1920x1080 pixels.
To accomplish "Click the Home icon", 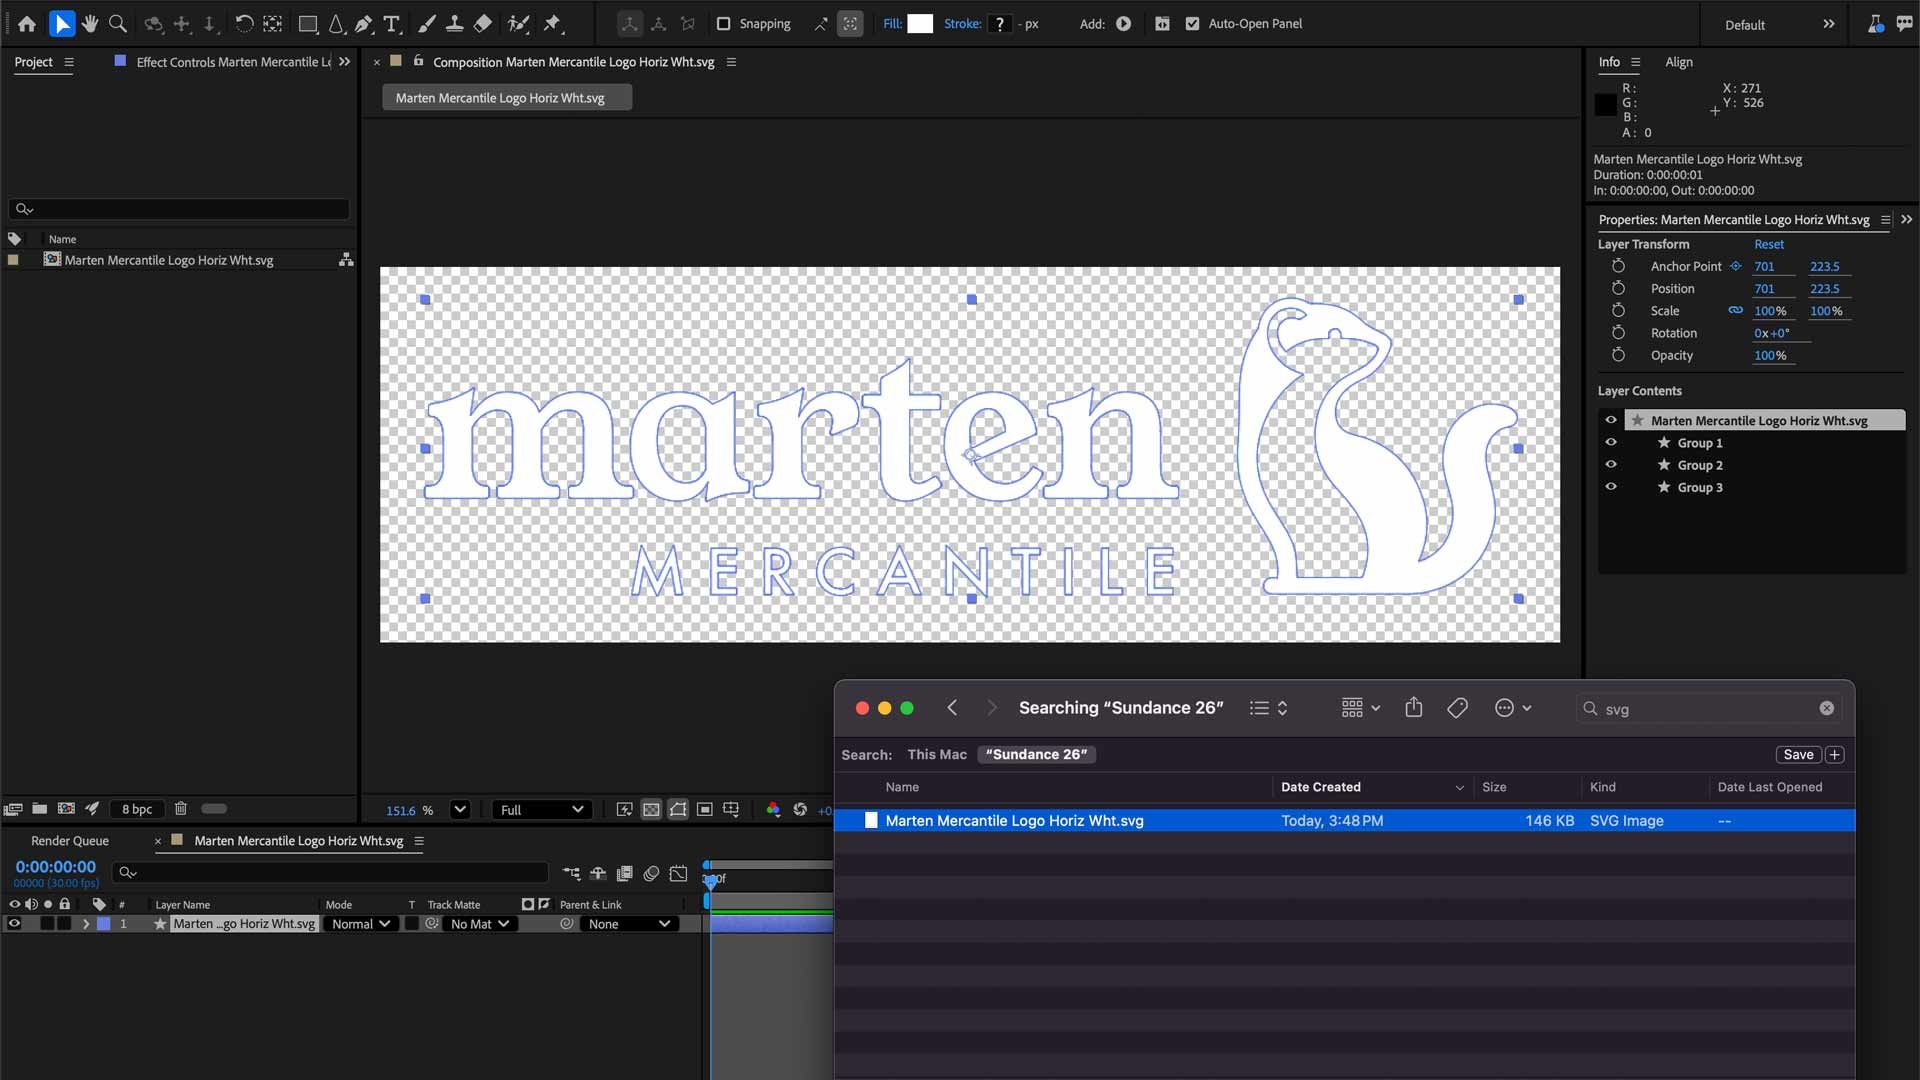I will (27, 23).
